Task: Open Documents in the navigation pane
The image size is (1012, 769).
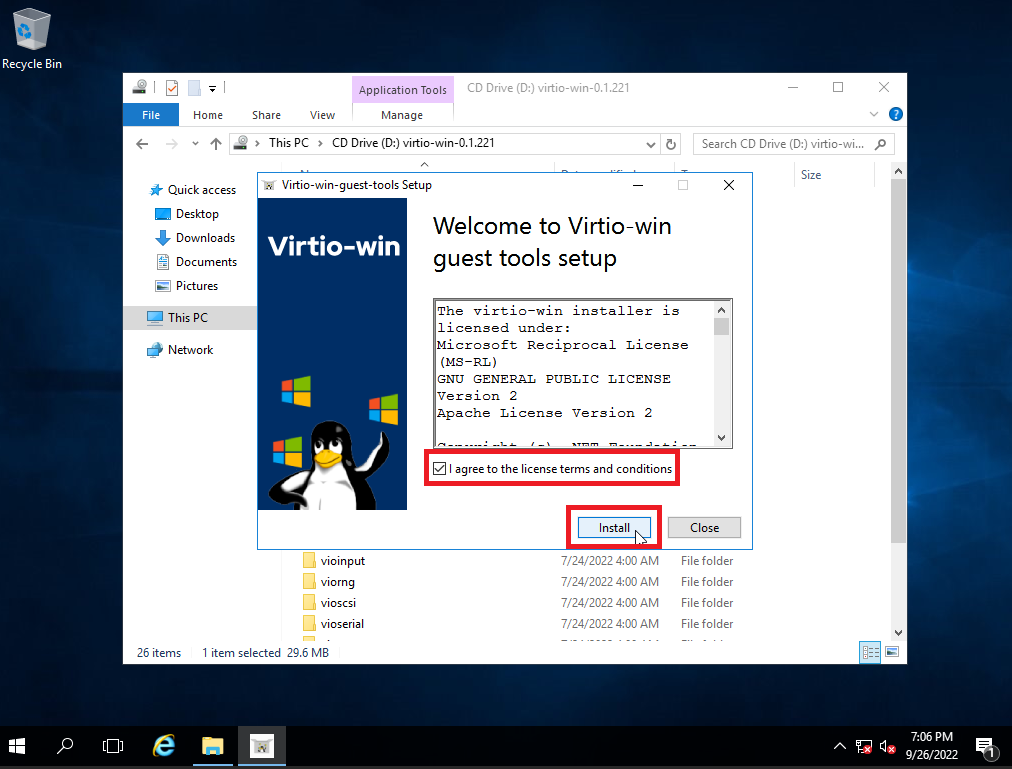Action: pyautogui.click(x=196, y=261)
